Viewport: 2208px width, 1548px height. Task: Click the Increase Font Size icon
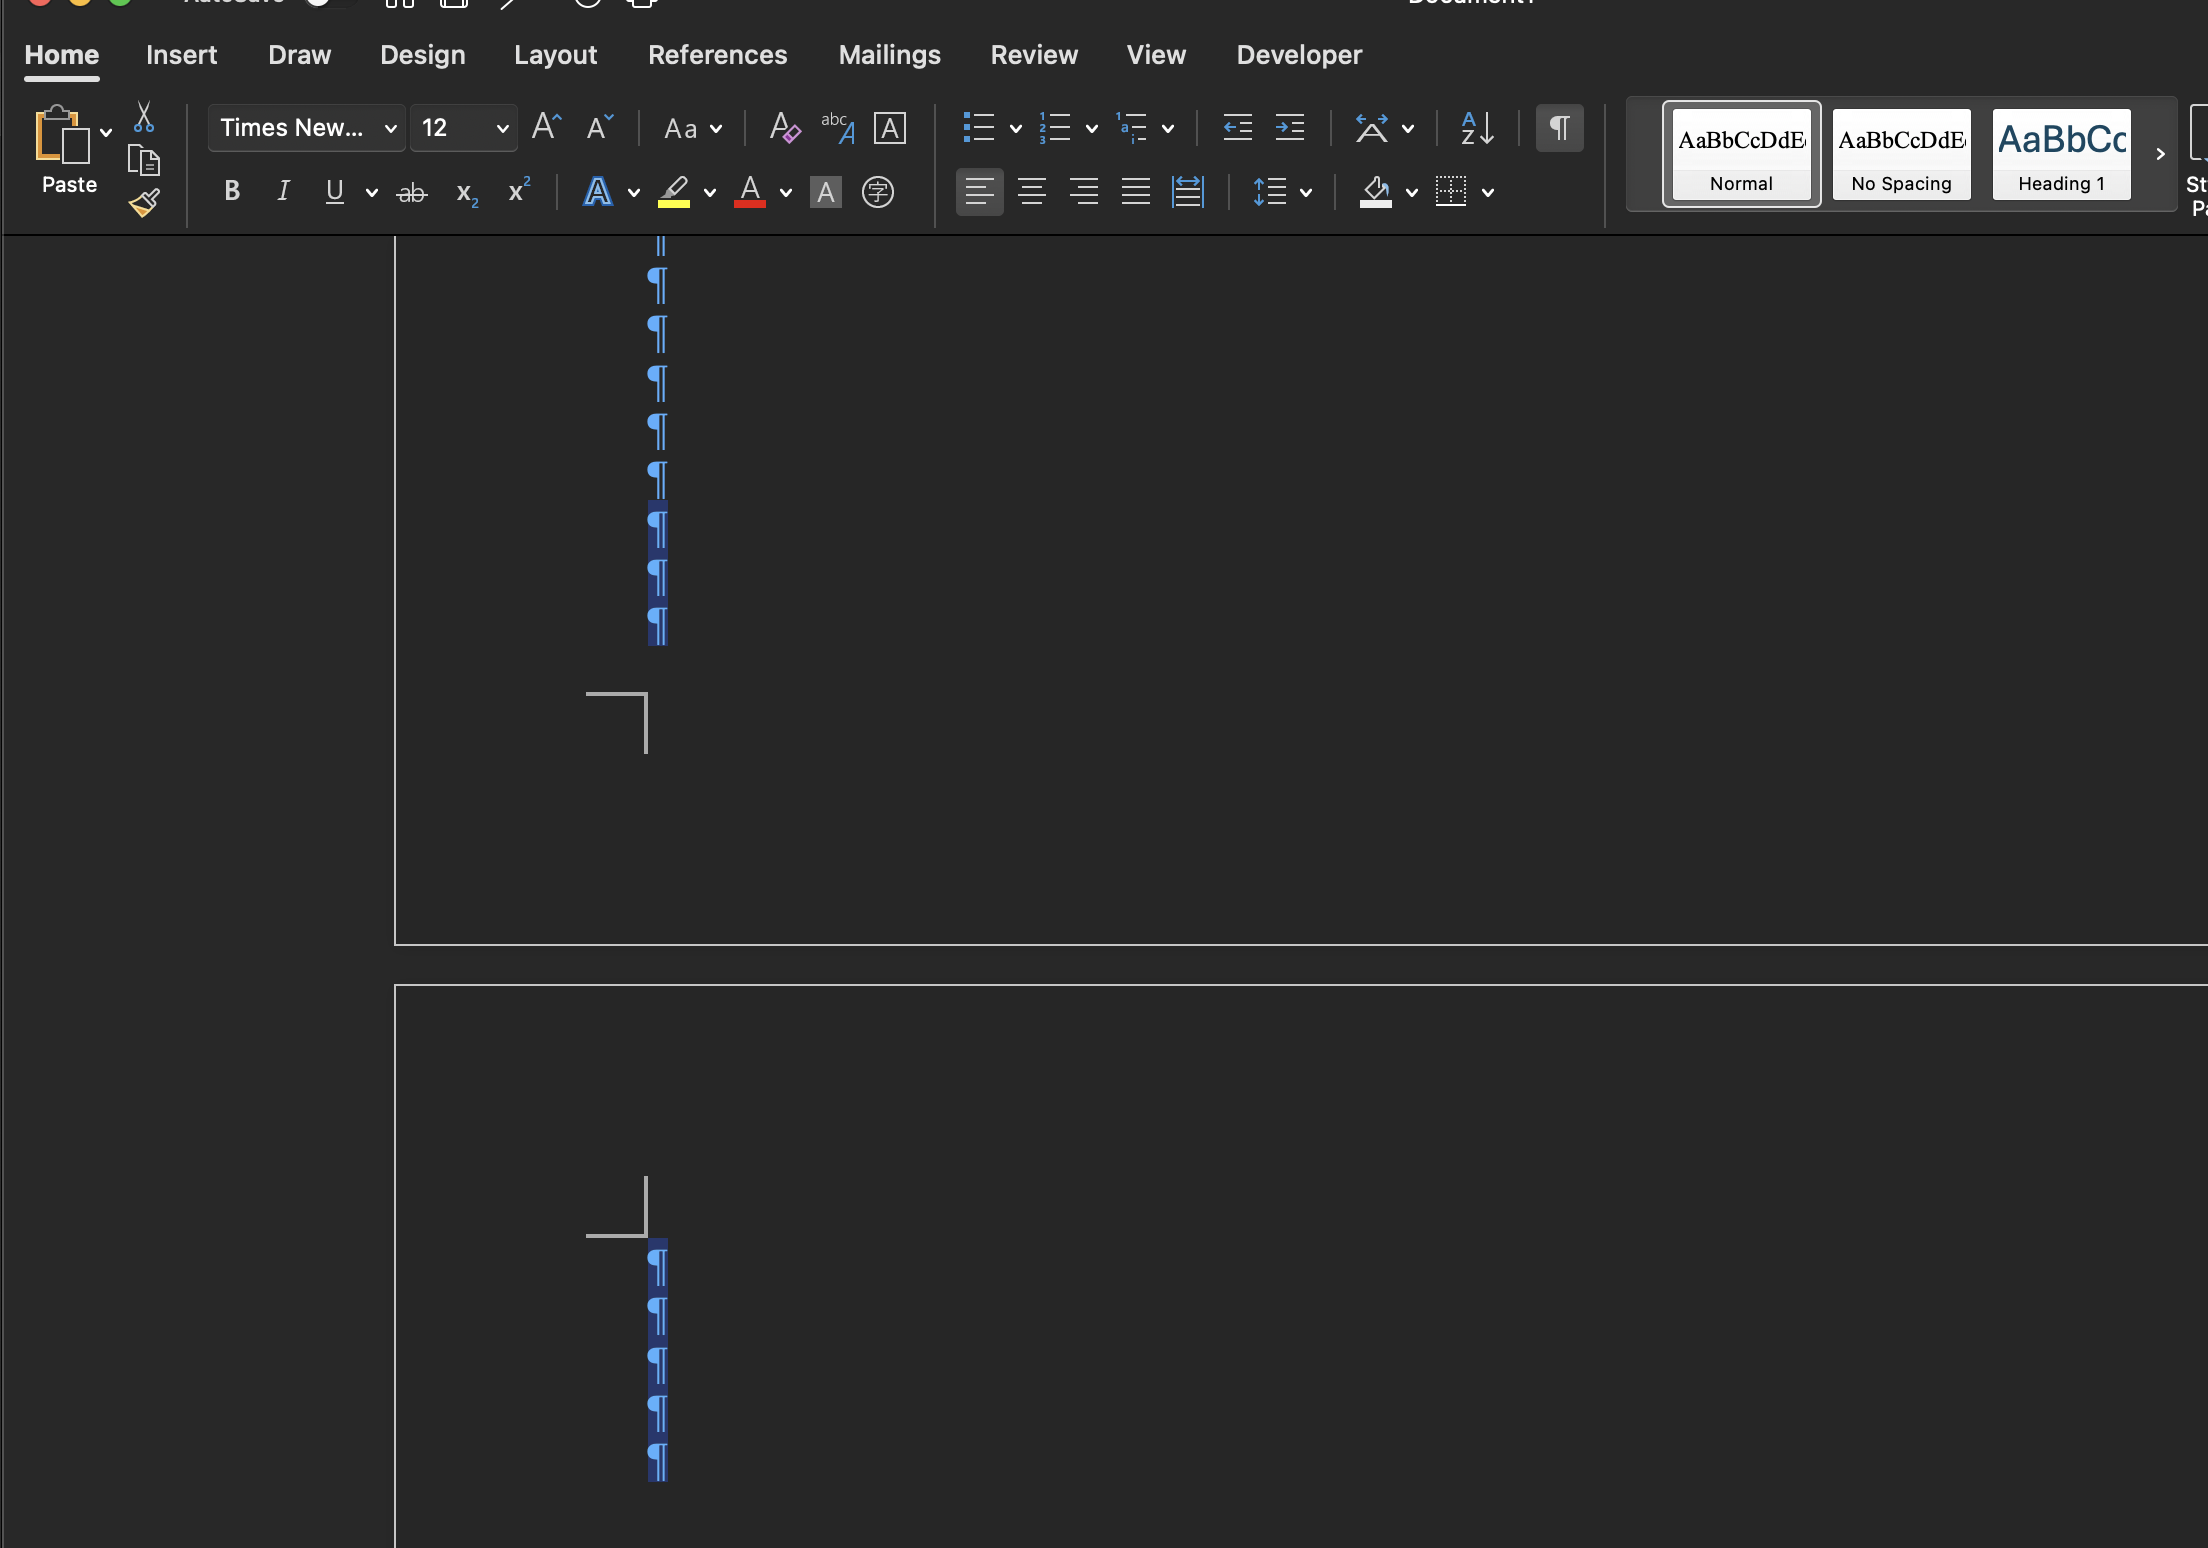(x=546, y=127)
